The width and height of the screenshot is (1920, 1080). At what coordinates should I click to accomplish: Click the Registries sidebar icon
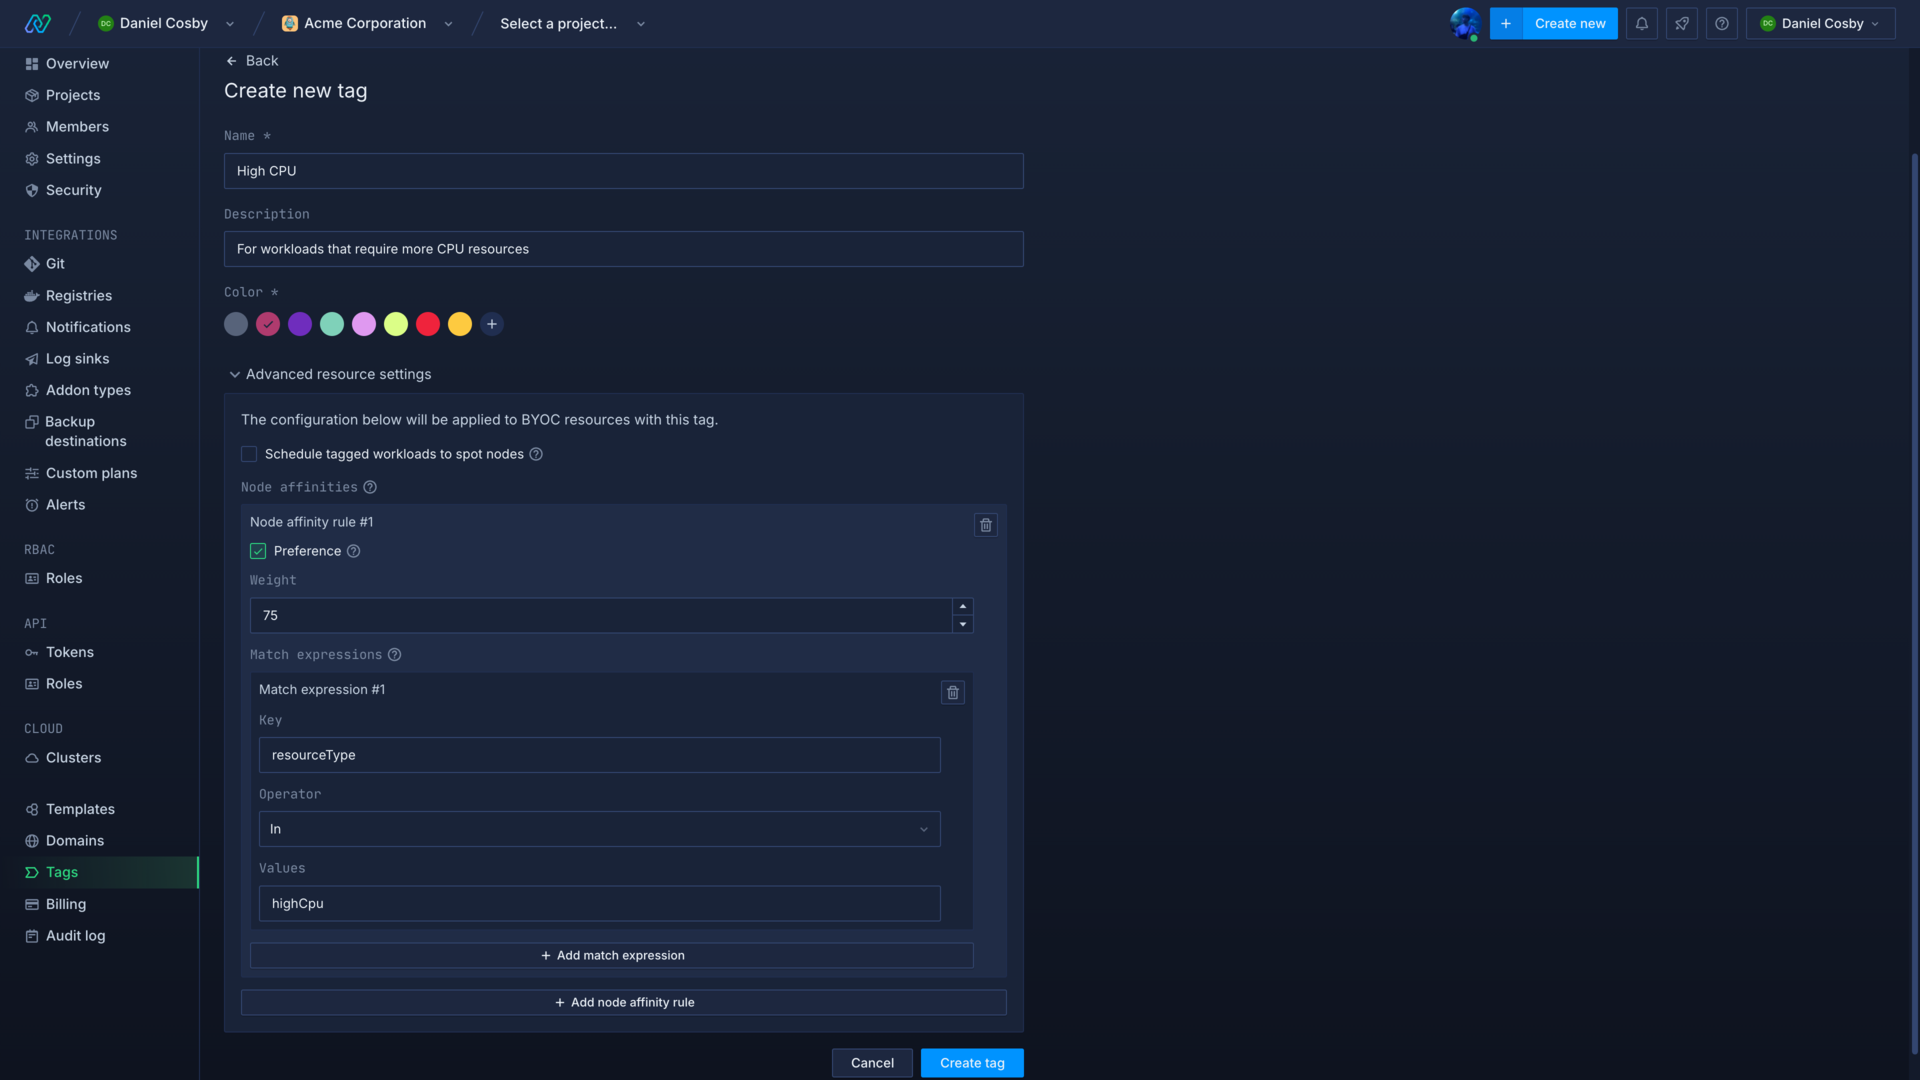(32, 296)
